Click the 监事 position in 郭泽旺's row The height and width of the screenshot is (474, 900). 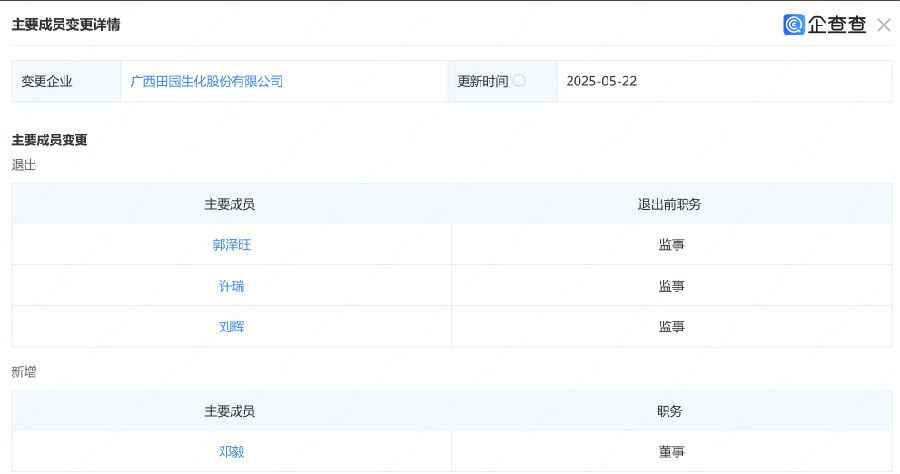672,245
